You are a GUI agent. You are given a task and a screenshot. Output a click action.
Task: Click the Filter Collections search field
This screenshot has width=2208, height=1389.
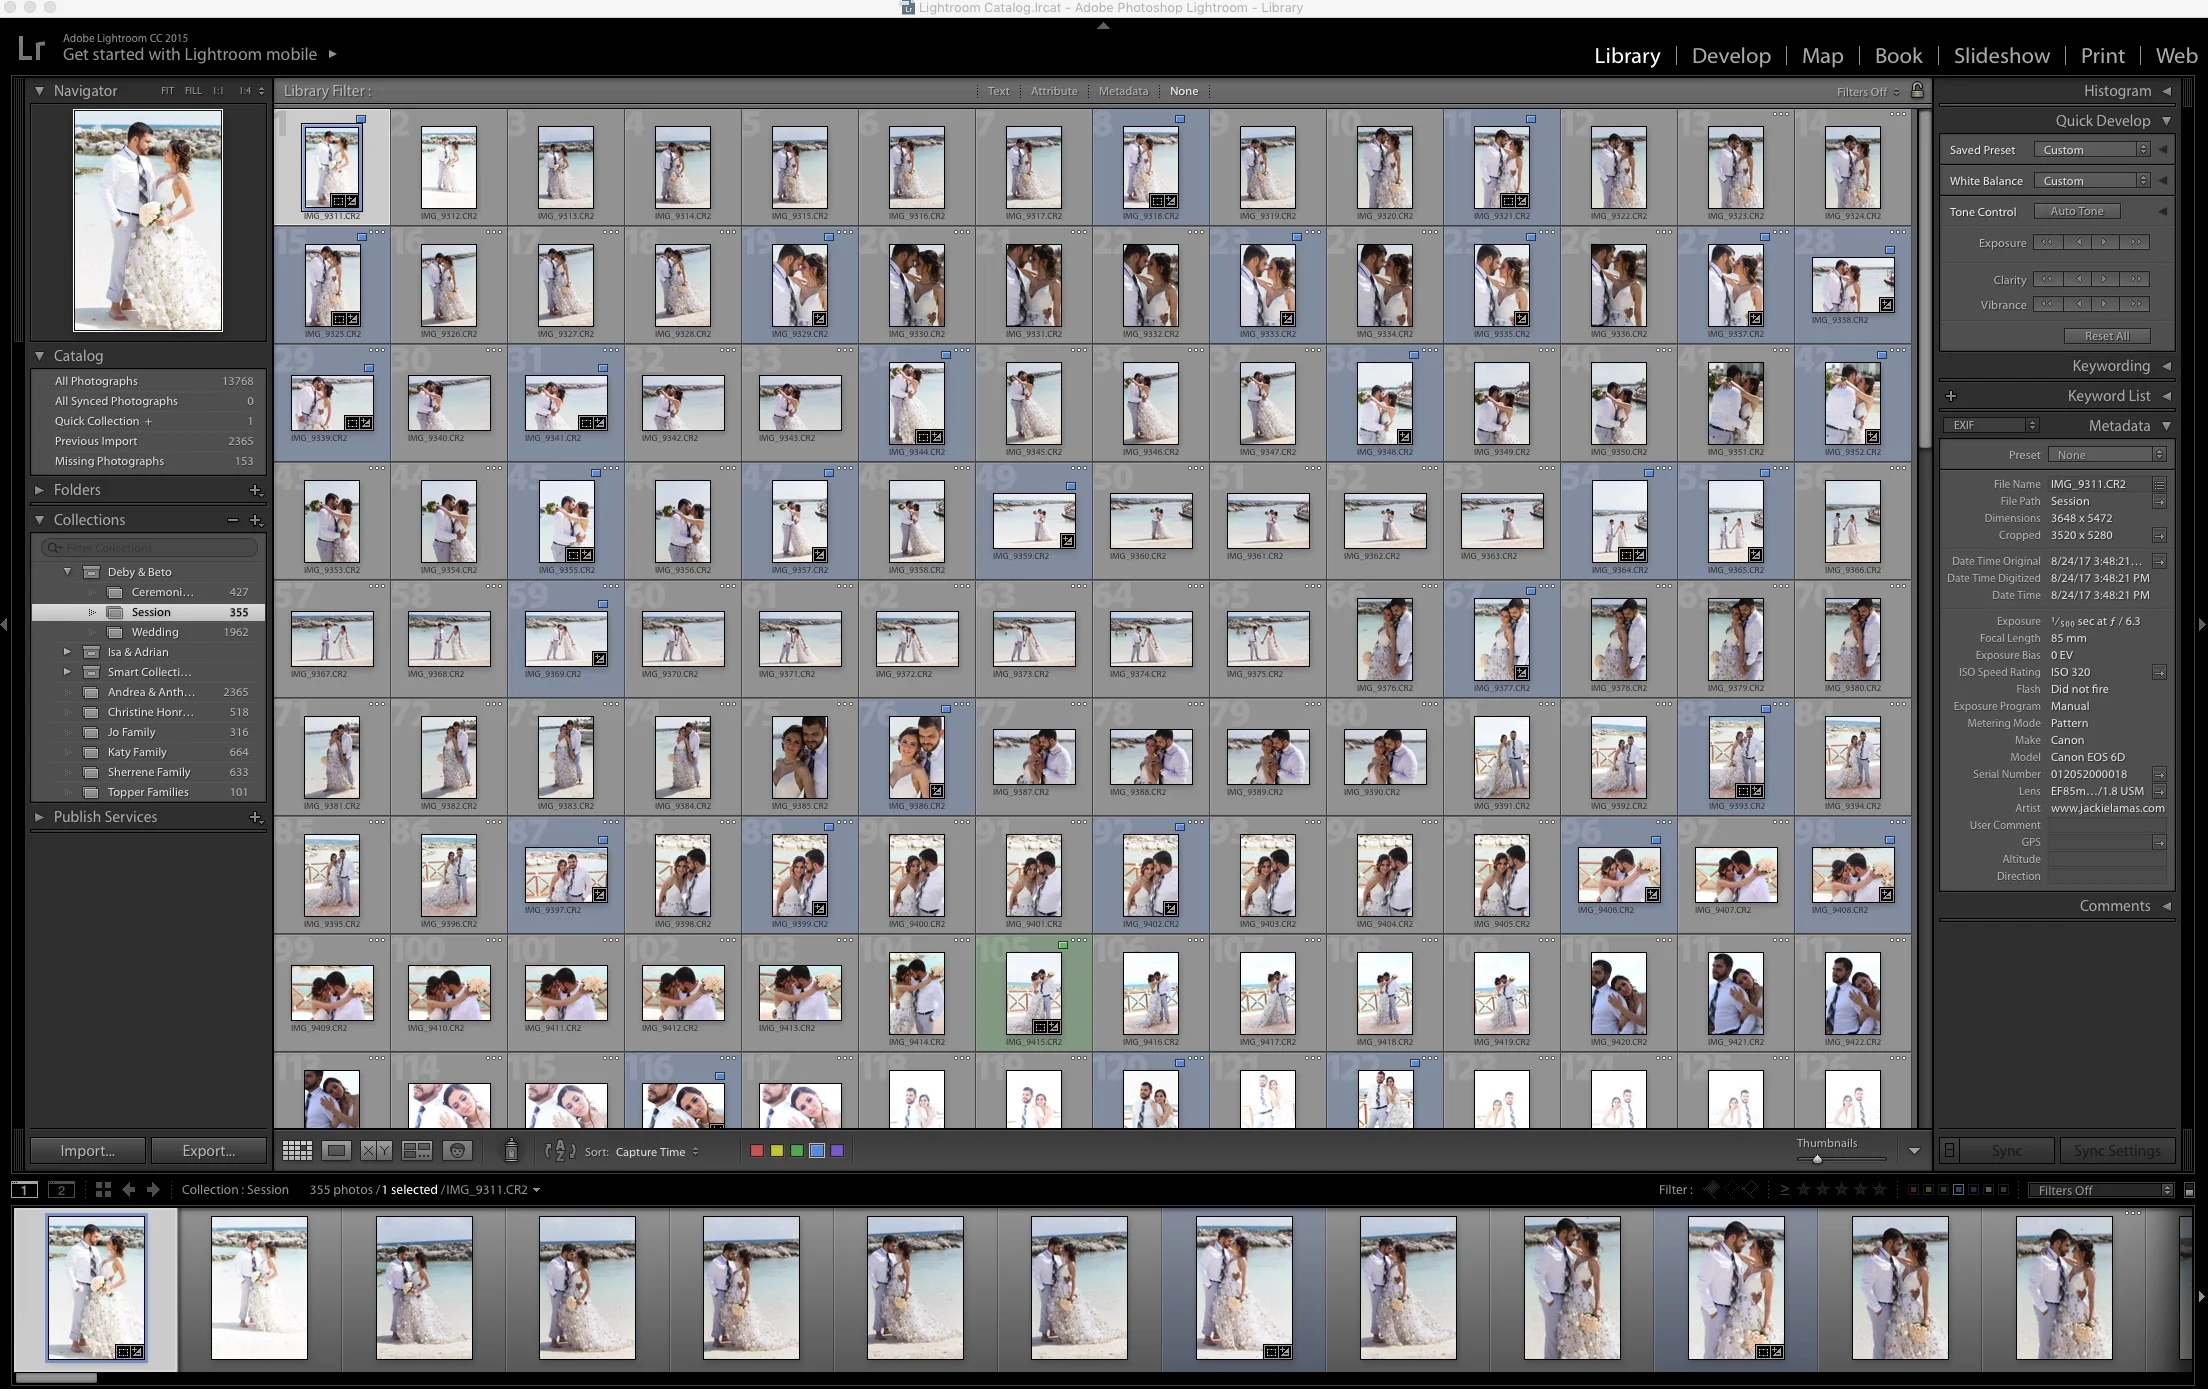point(150,548)
